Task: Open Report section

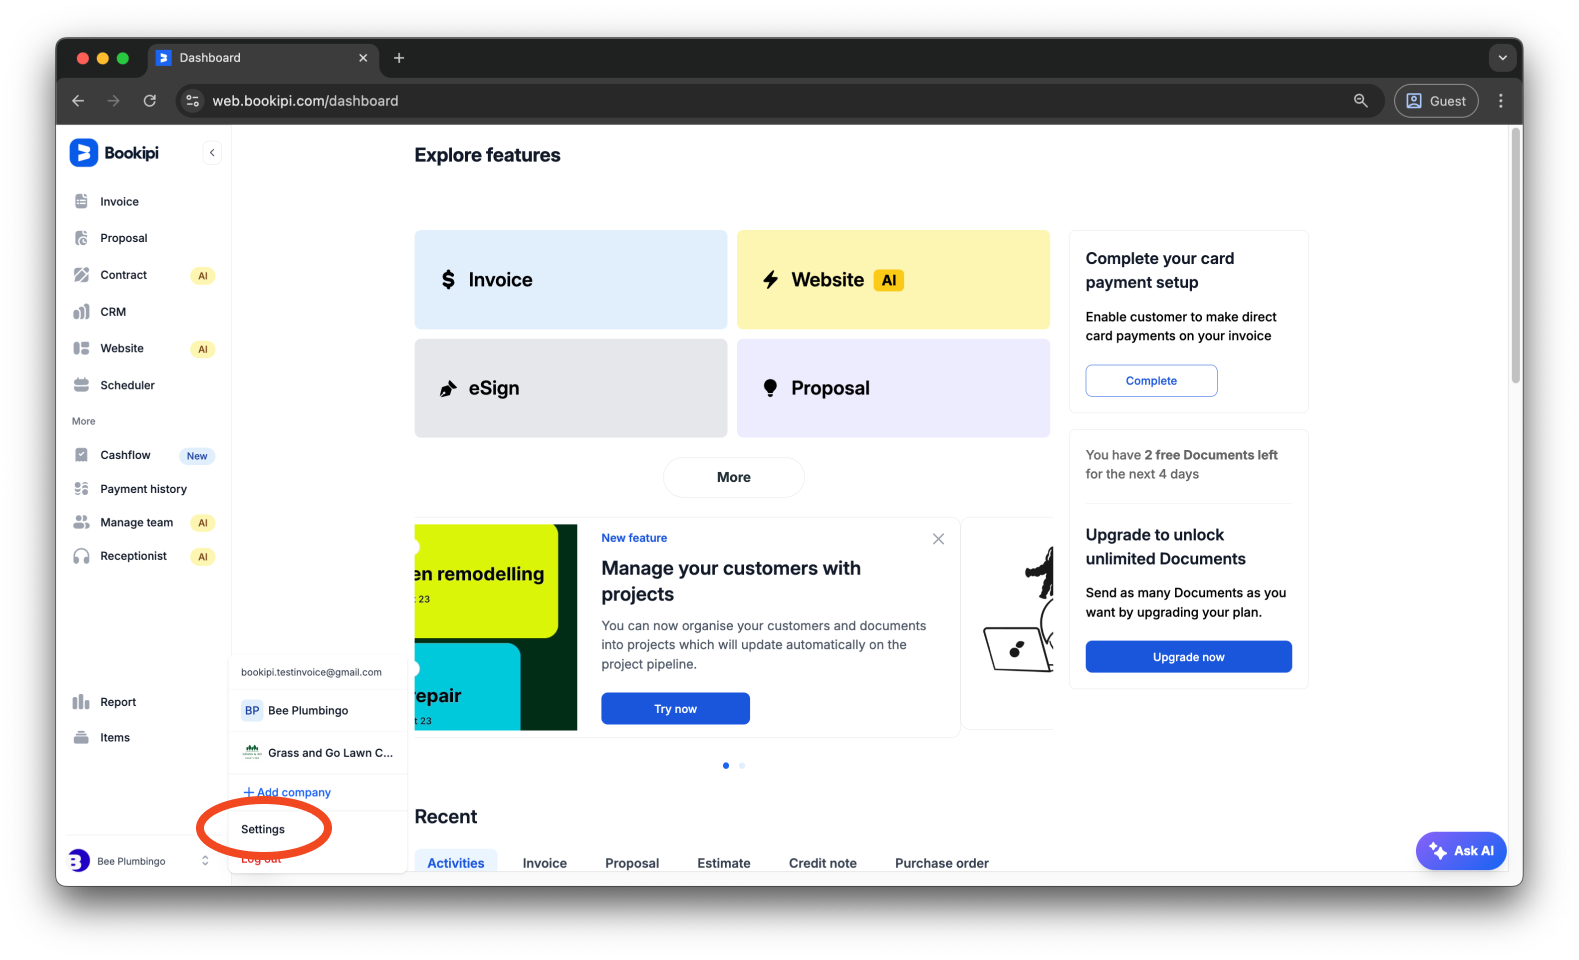Action: tap(118, 702)
